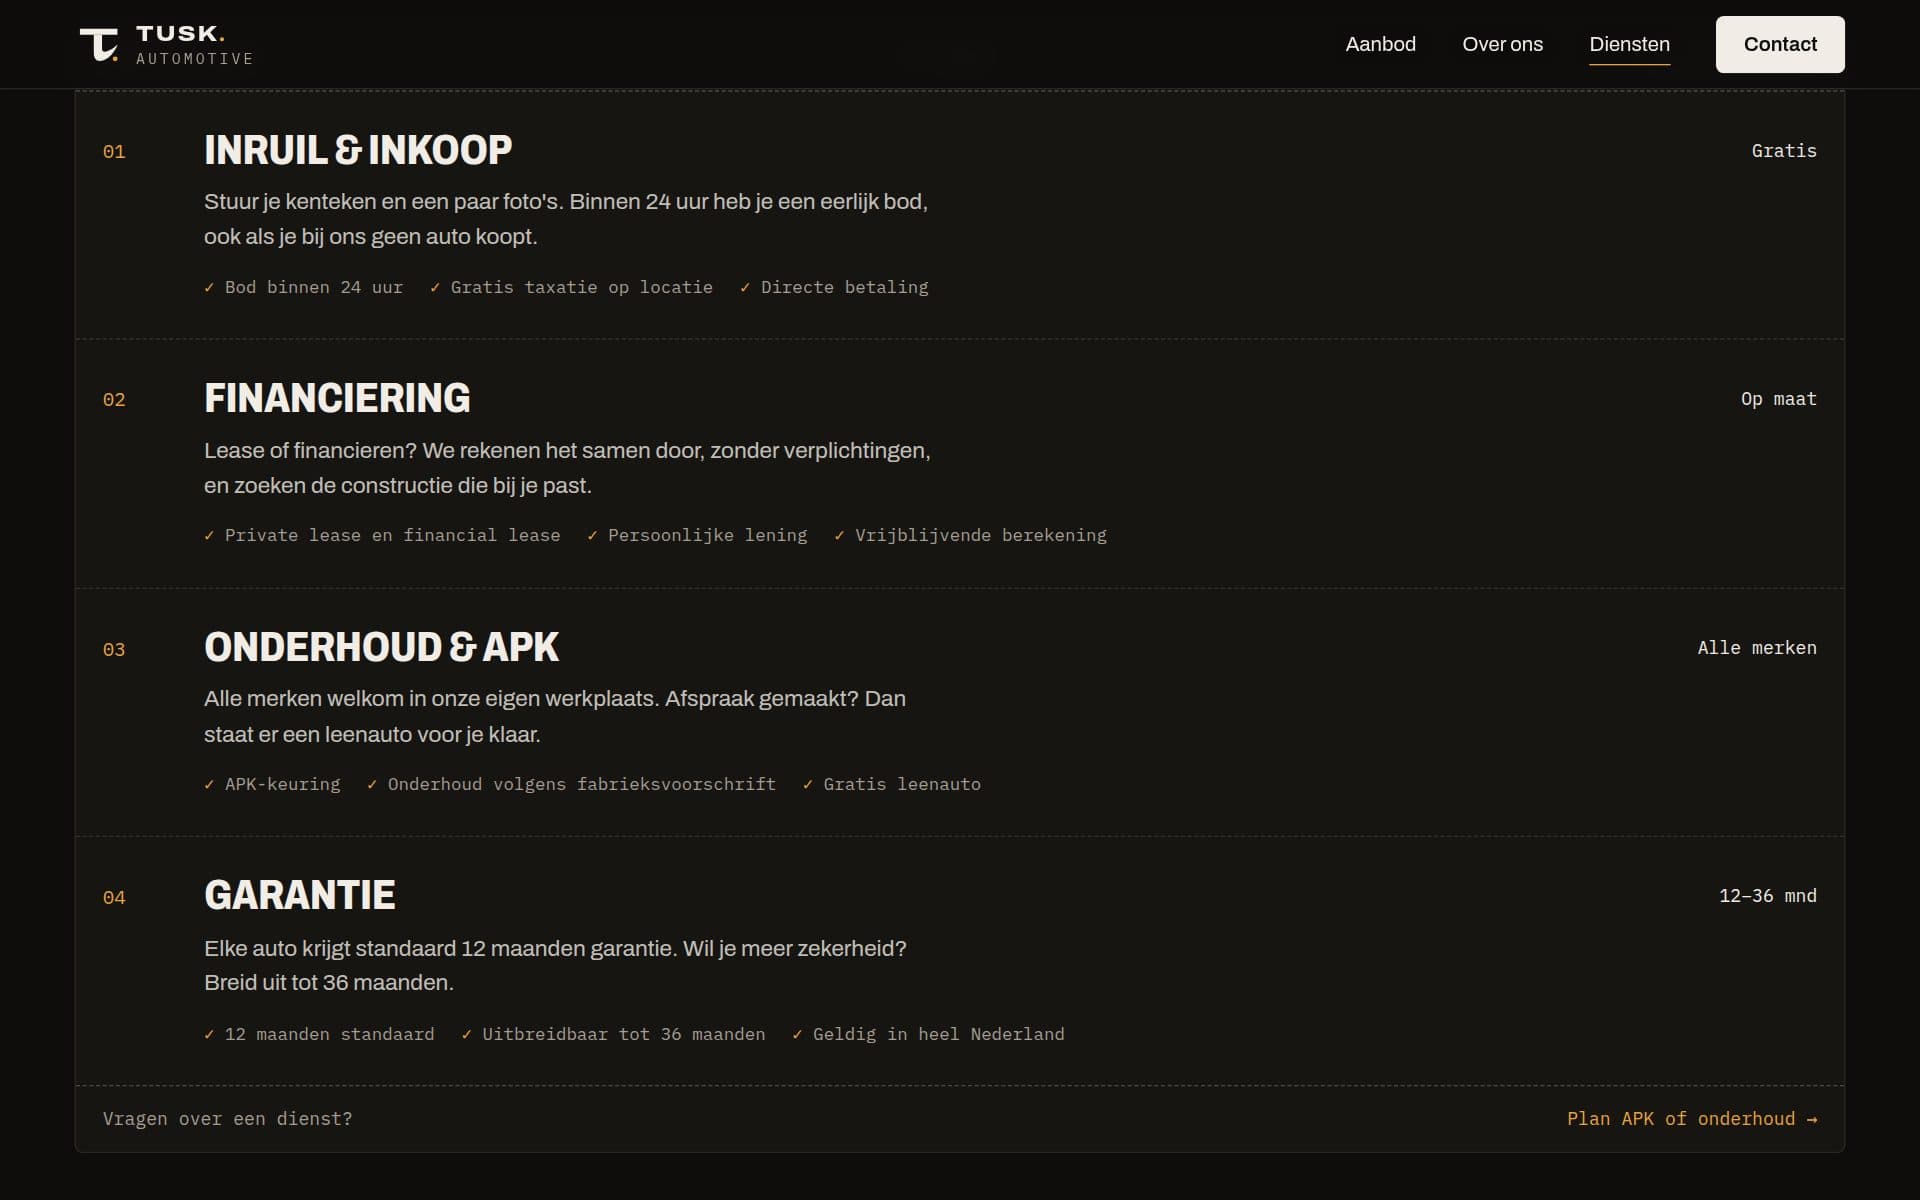The image size is (1920, 1200).
Task: Click 'Onderhoud volgens fabrieksvoorschrift' feature
Action: click(x=571, y=784)
